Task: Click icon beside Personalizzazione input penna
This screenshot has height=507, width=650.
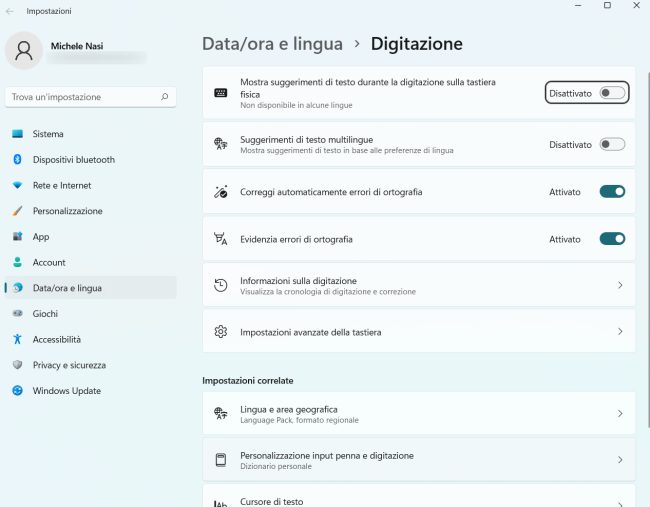Action: click(221, 460)
